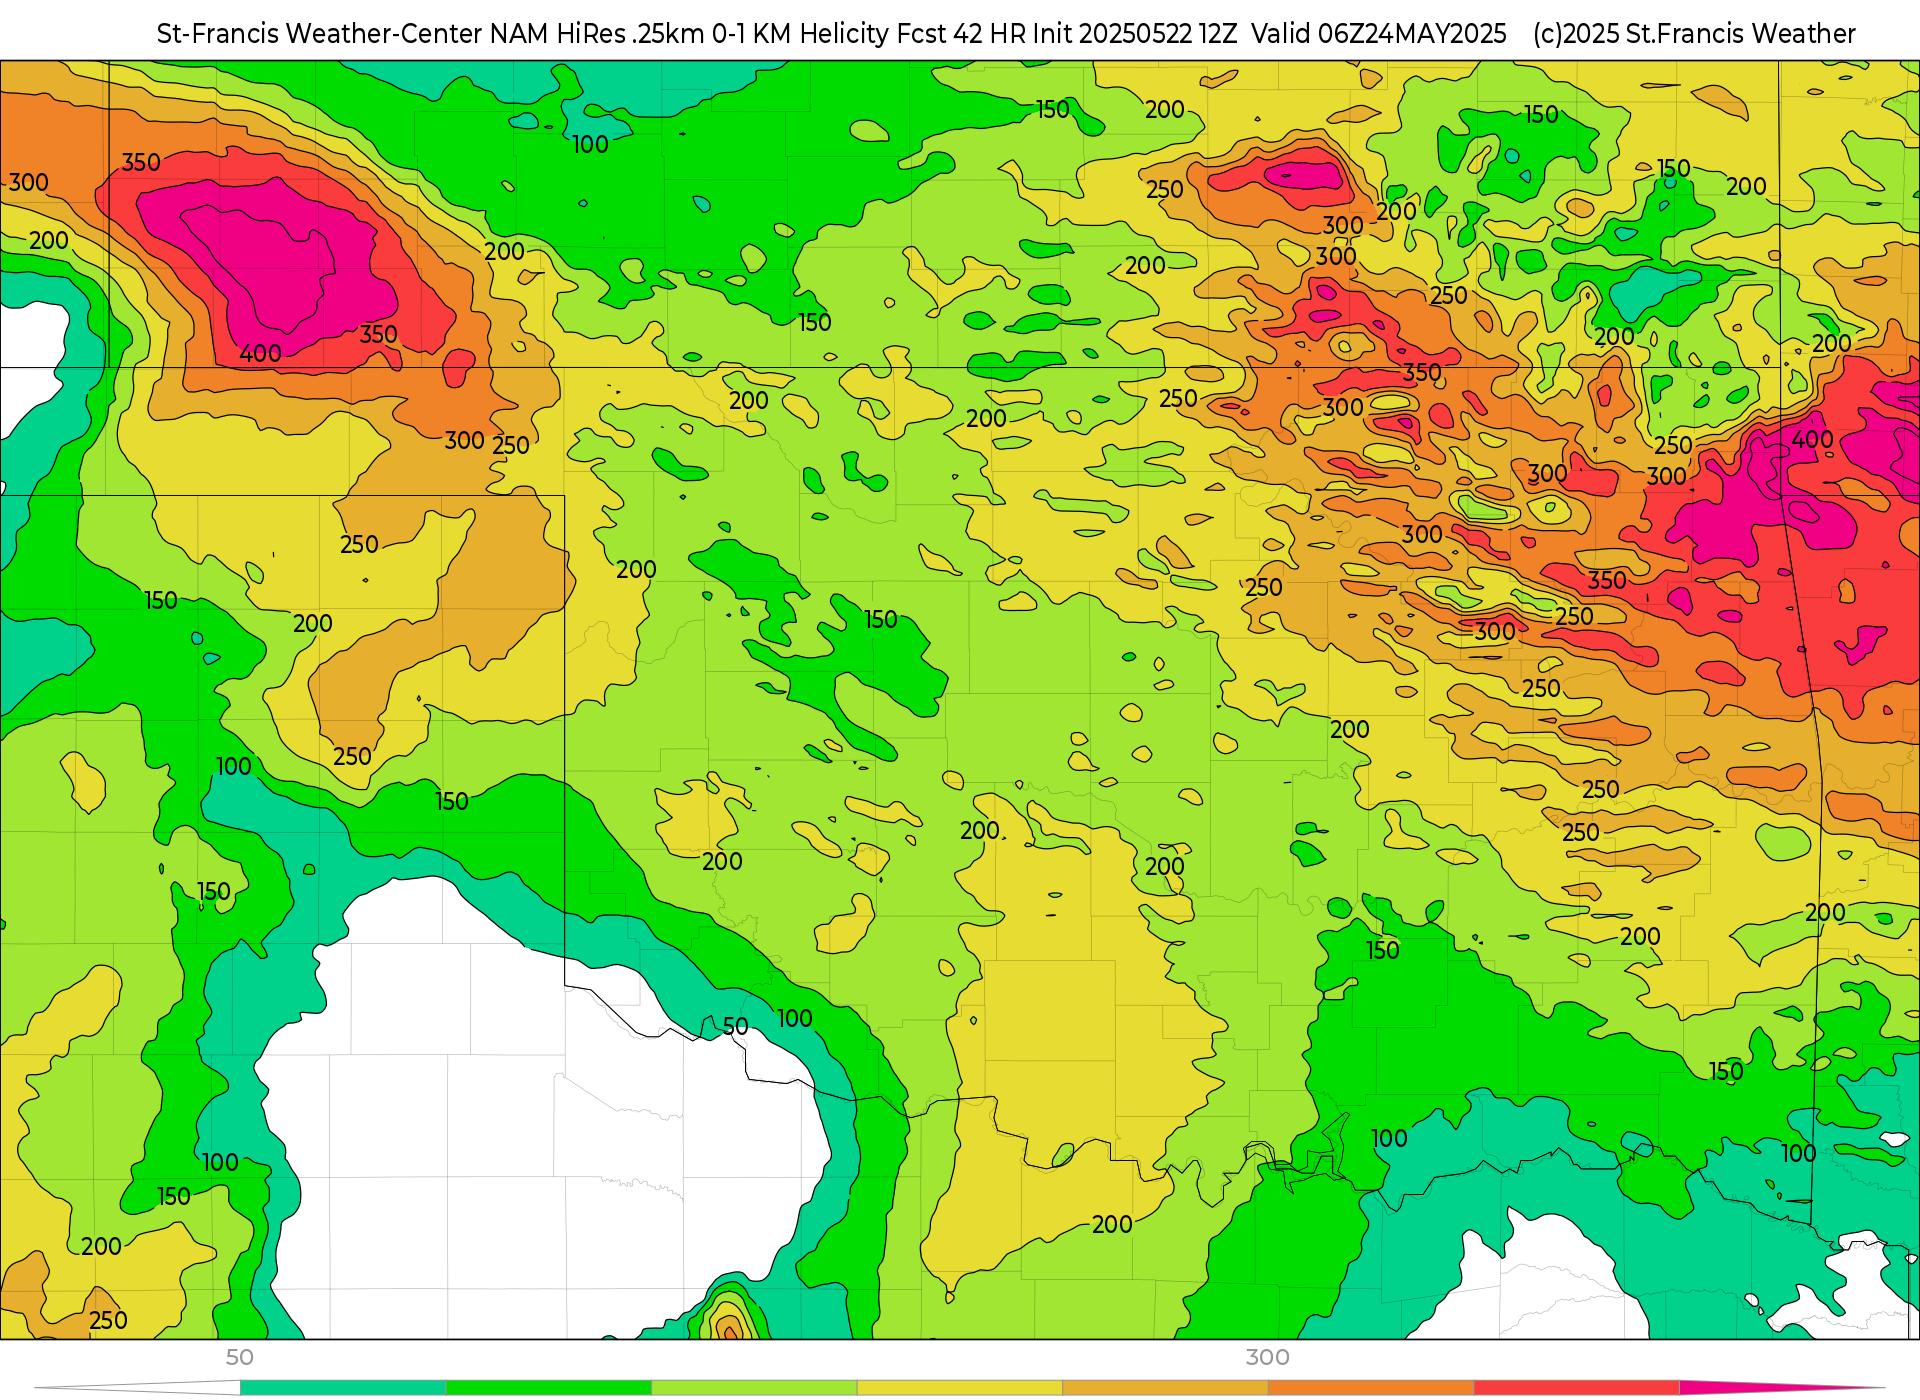Click the red color bar segment
Image resolution: width=1920 pixels, height=1400 pixels.
1577,1388
